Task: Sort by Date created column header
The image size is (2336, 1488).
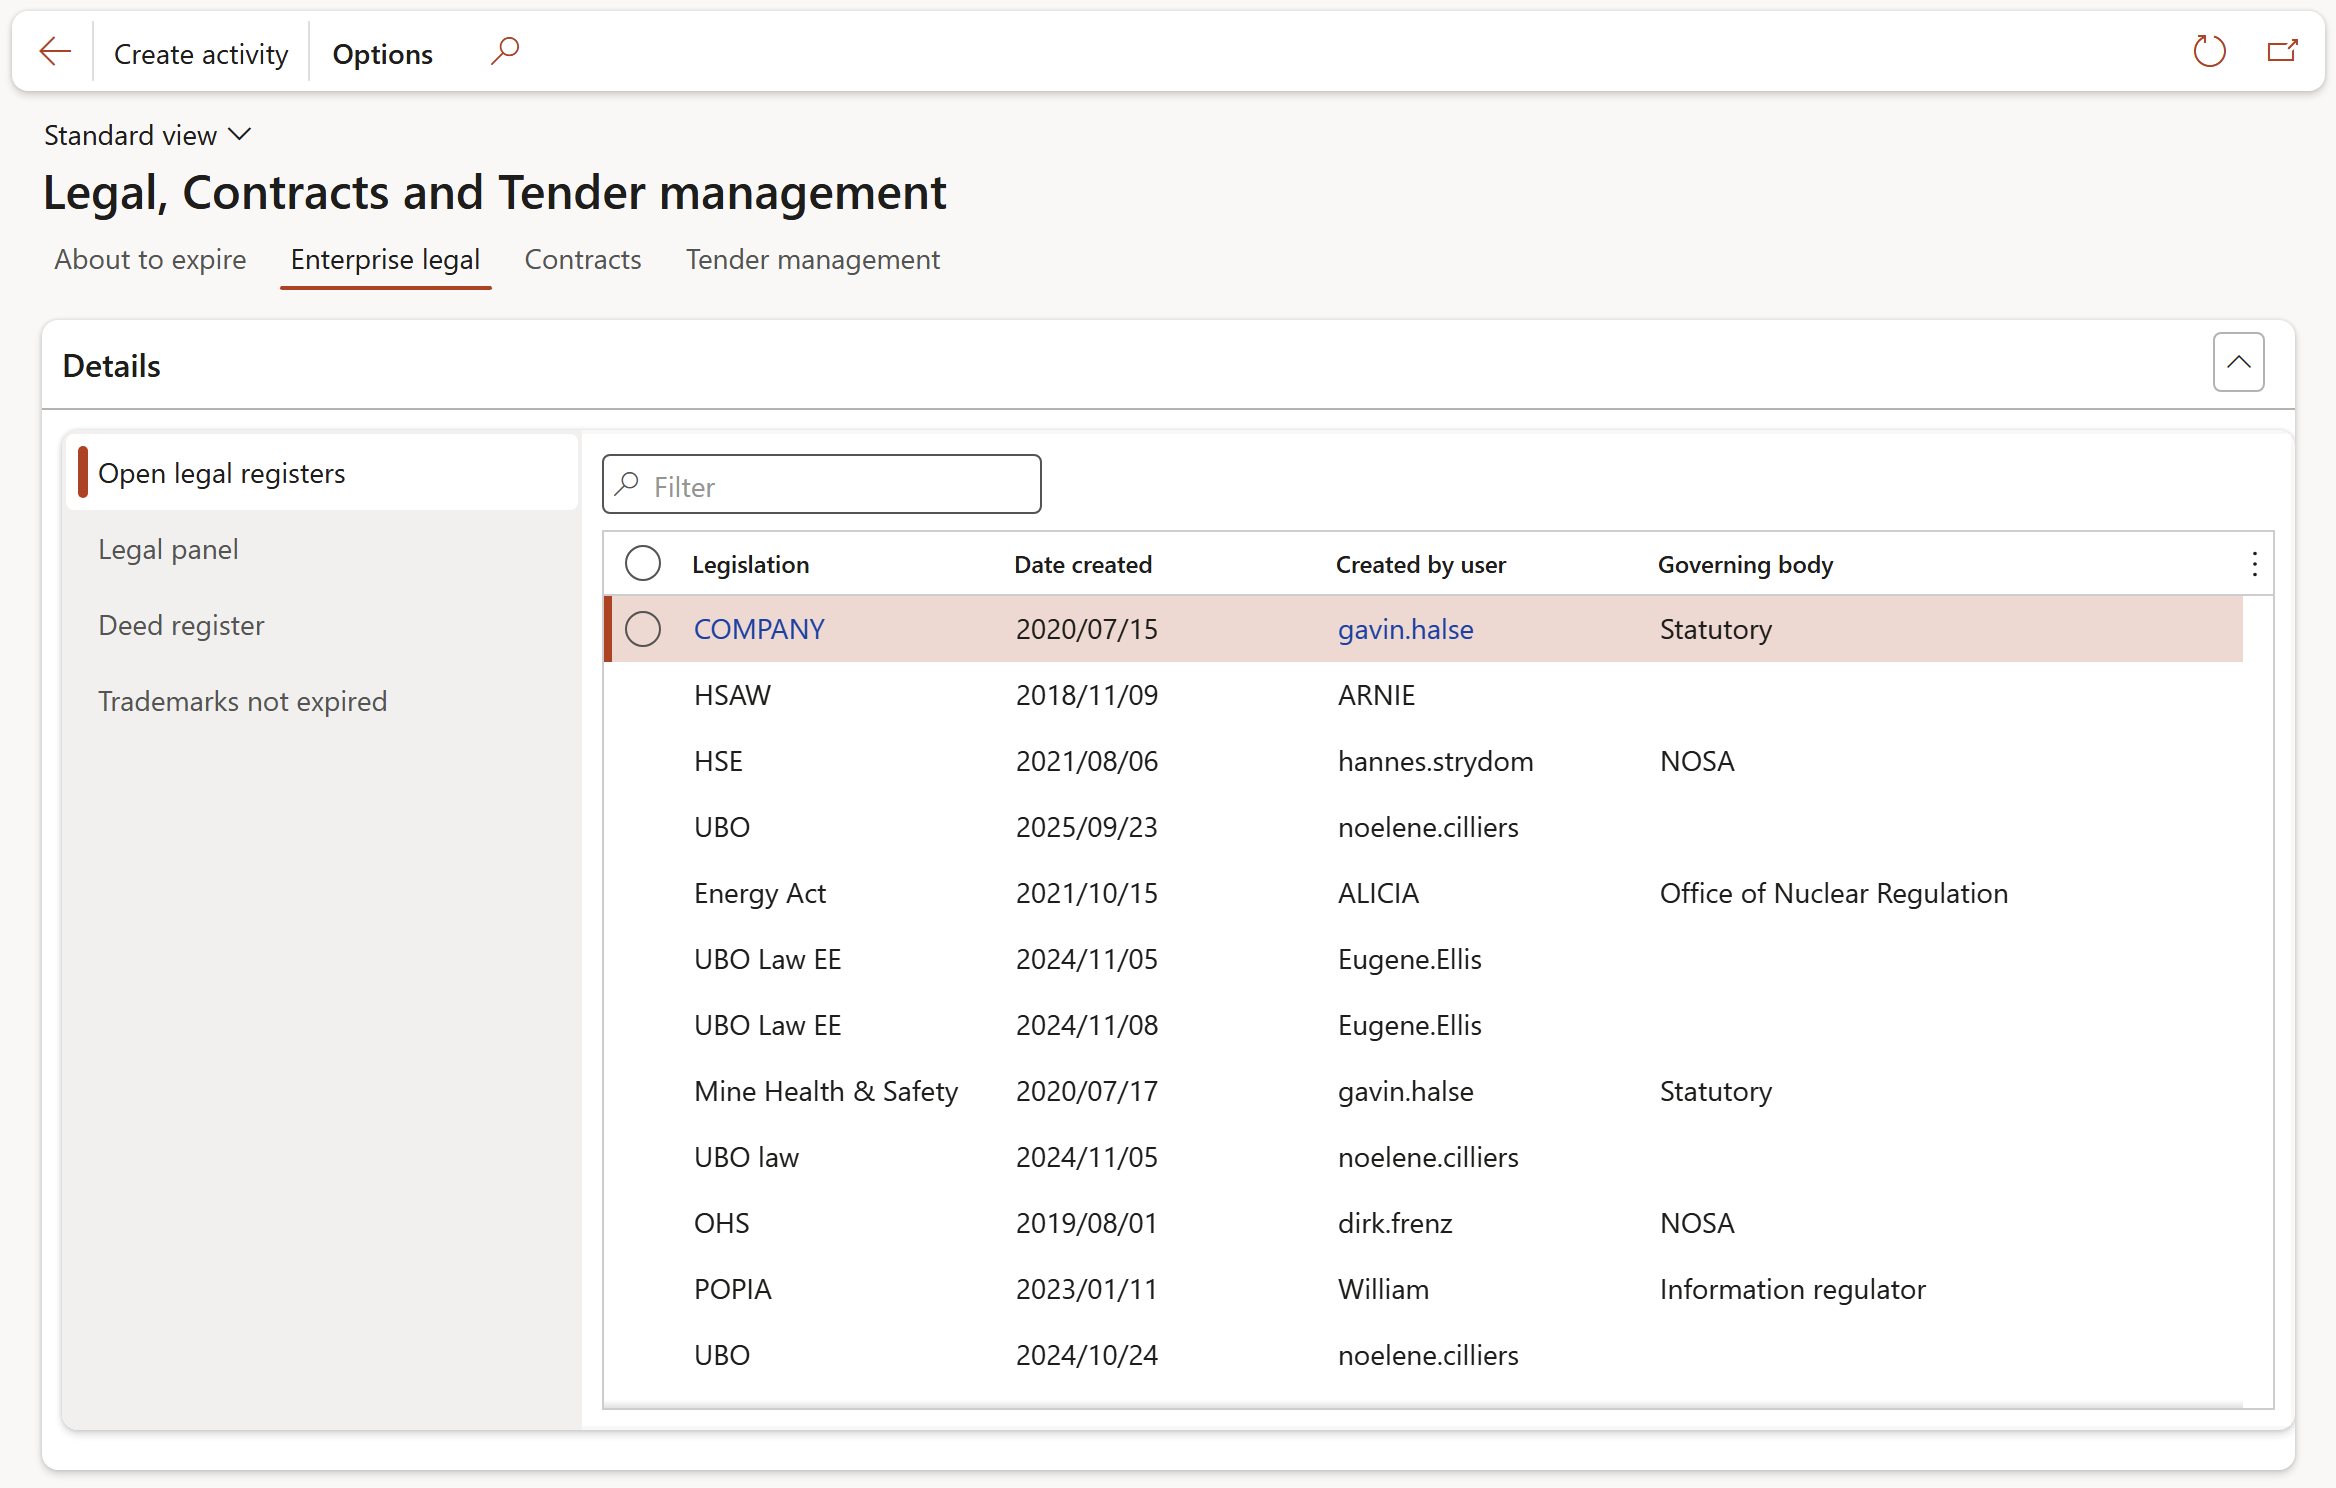Action: pos(1082,565)
